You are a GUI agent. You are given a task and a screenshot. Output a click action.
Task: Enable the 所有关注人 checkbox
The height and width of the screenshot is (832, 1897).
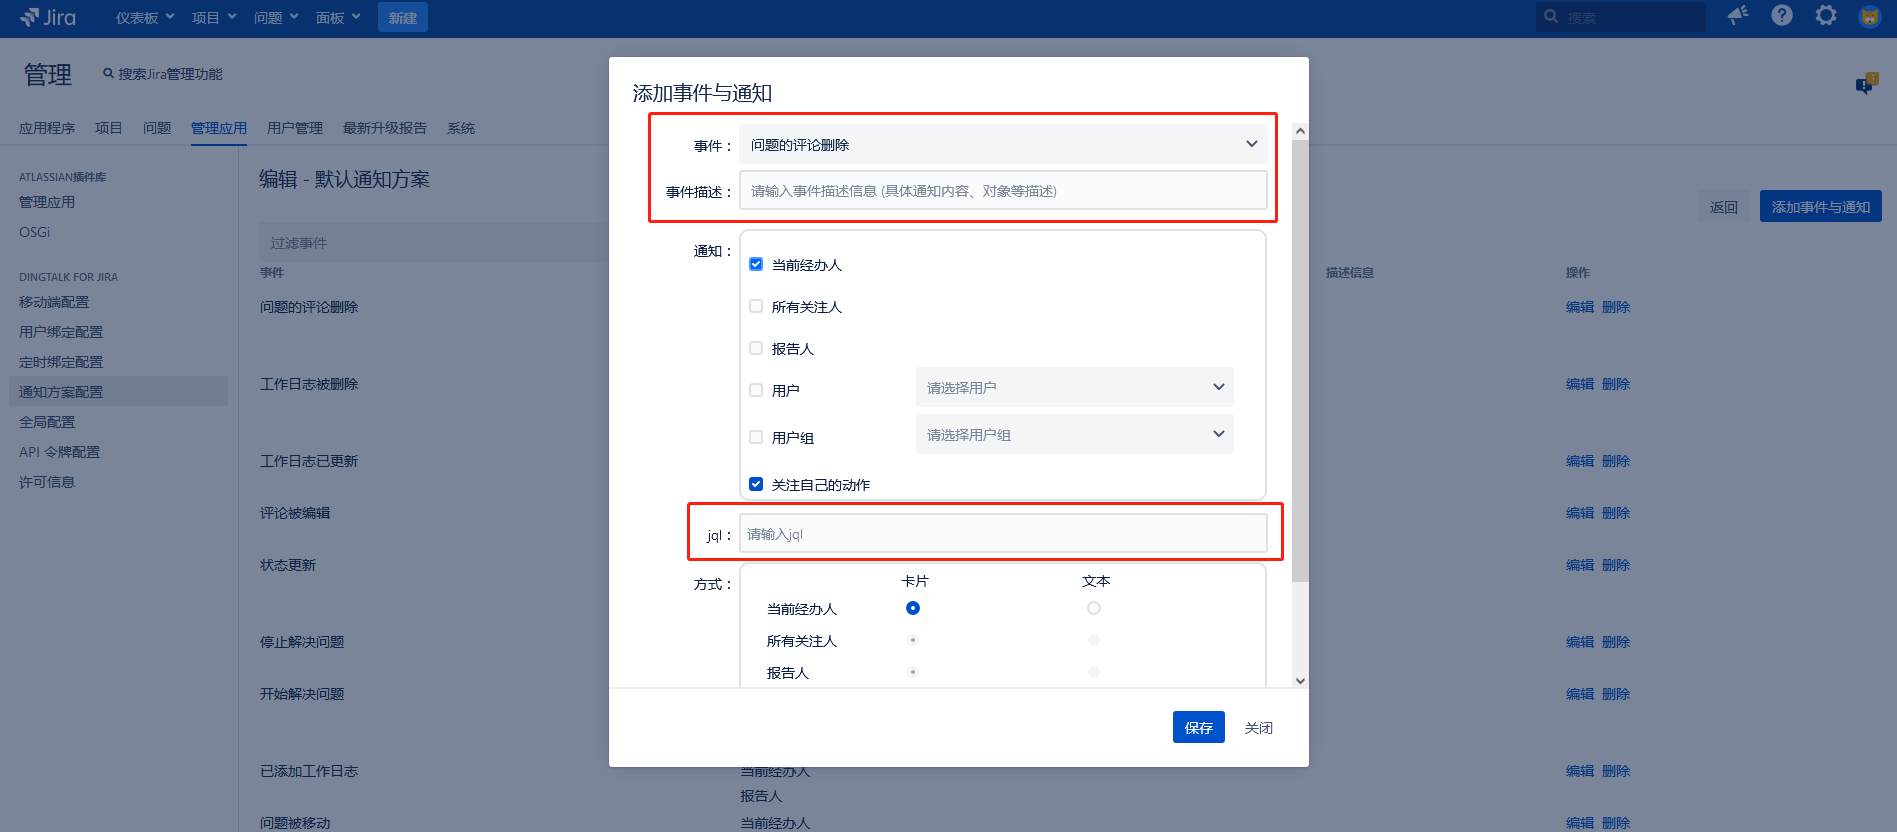756,307
